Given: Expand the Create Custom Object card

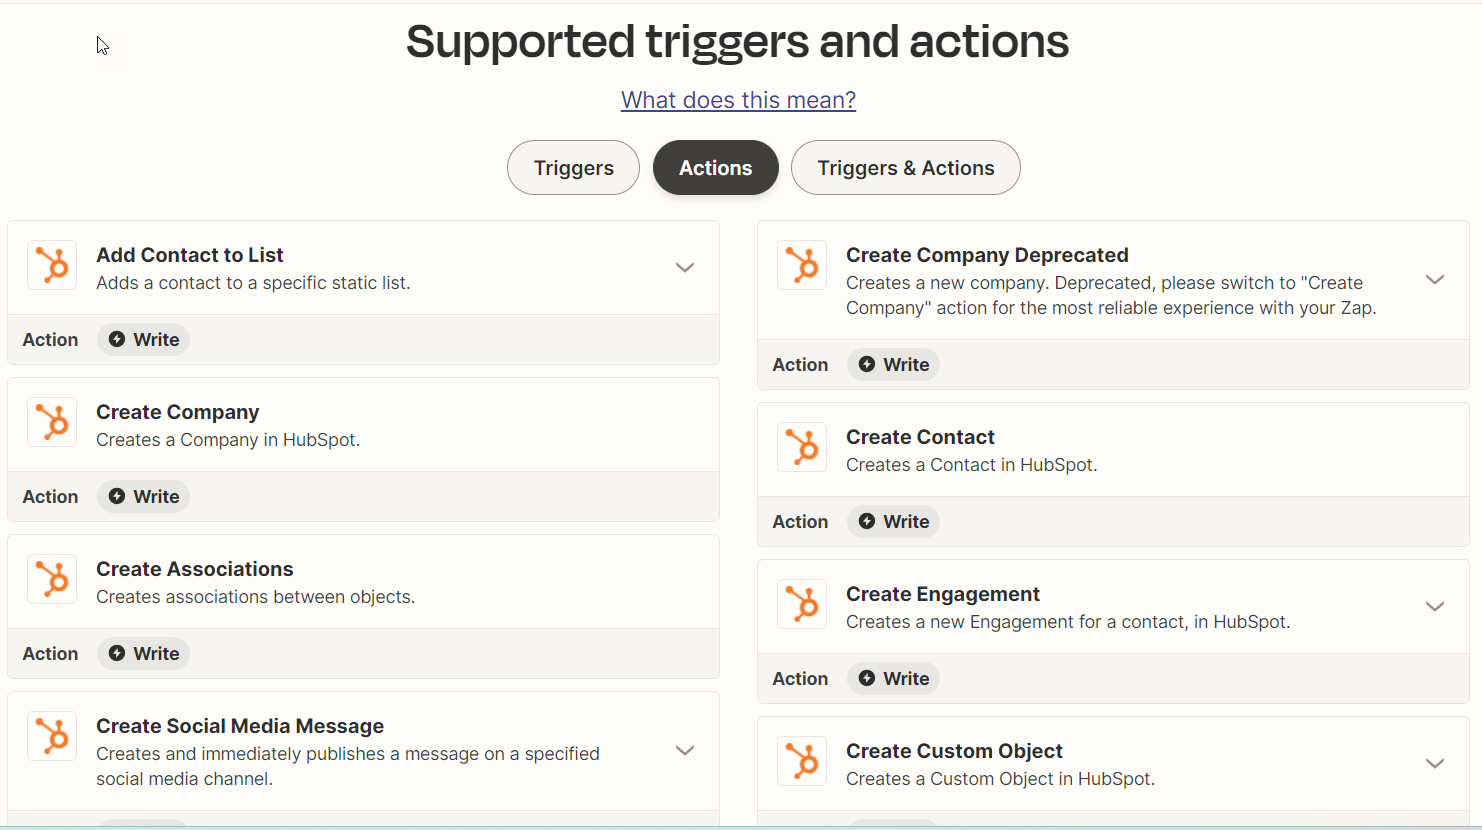Looking at the screenshot, I should (1435, 763).
